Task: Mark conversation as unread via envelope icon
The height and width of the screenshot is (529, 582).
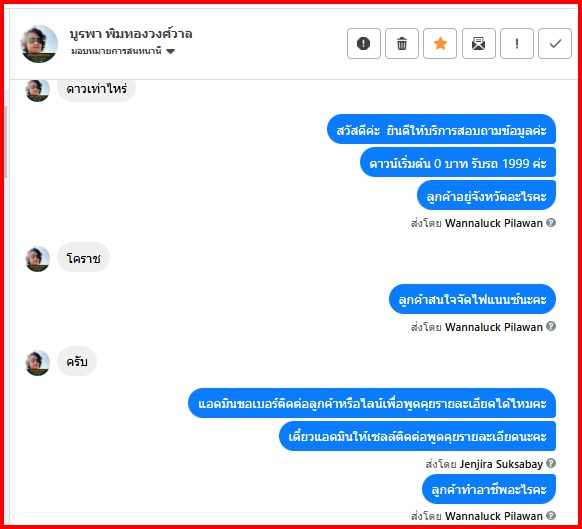Action: click(x=479, y=43)
